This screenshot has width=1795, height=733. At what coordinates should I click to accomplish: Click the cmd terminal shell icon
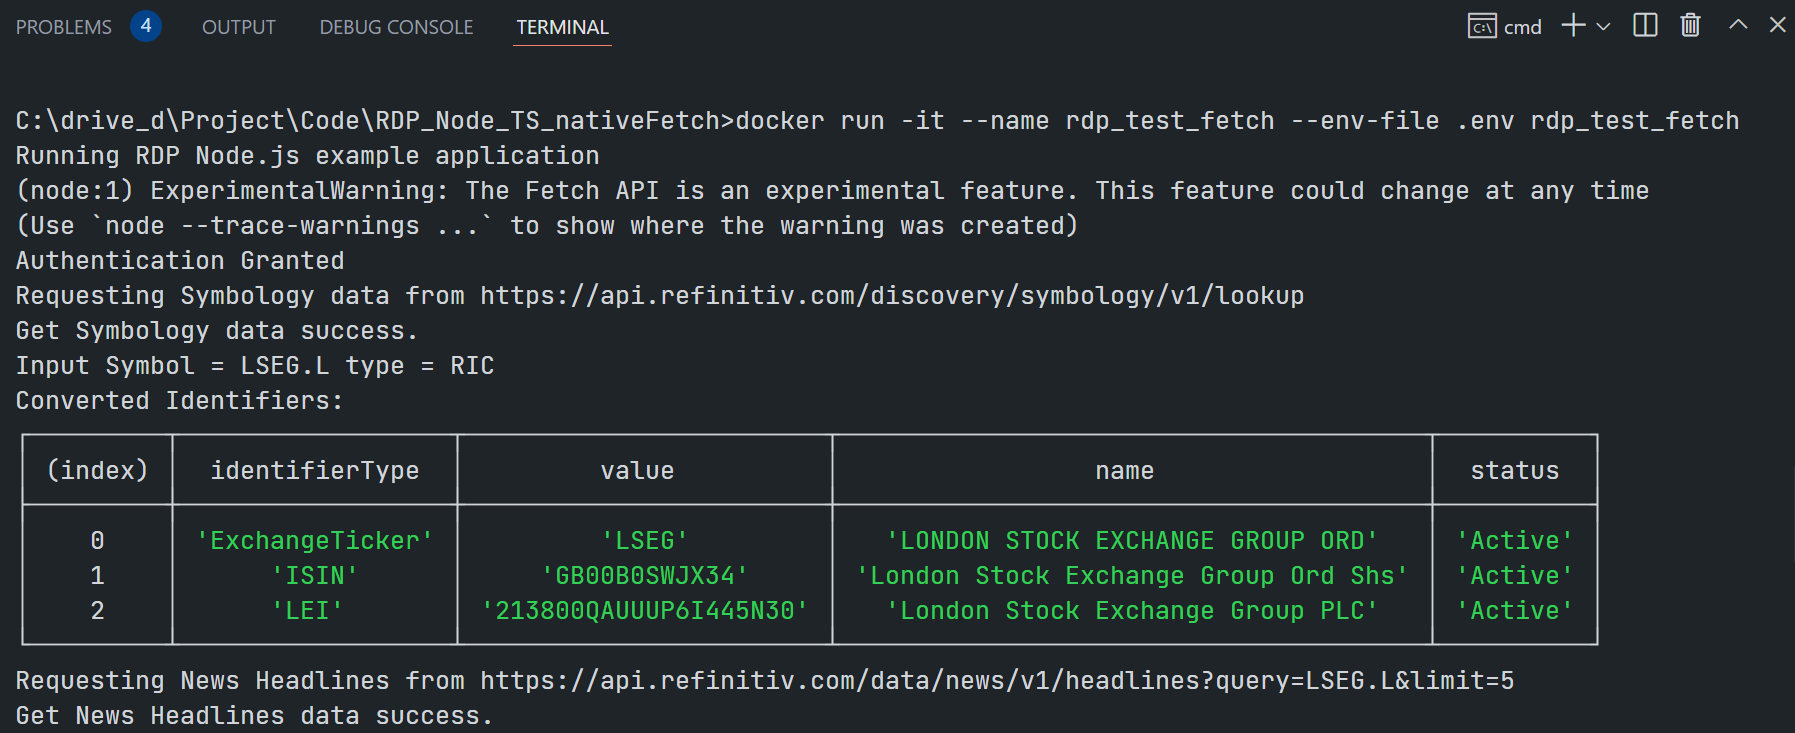(1482, 26)
